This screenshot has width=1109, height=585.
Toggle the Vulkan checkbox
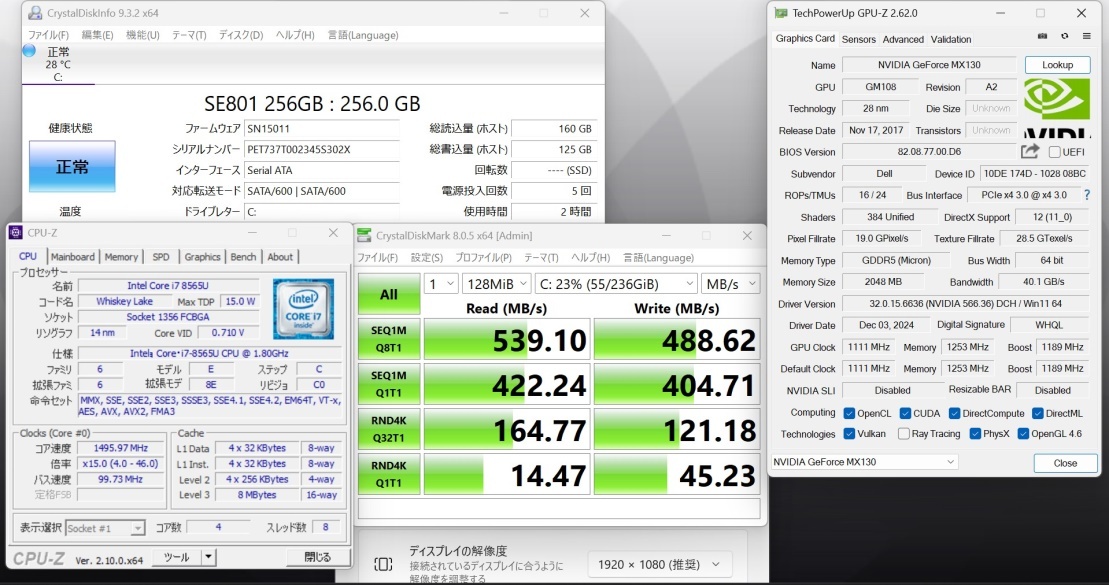[x=849, y=434]
